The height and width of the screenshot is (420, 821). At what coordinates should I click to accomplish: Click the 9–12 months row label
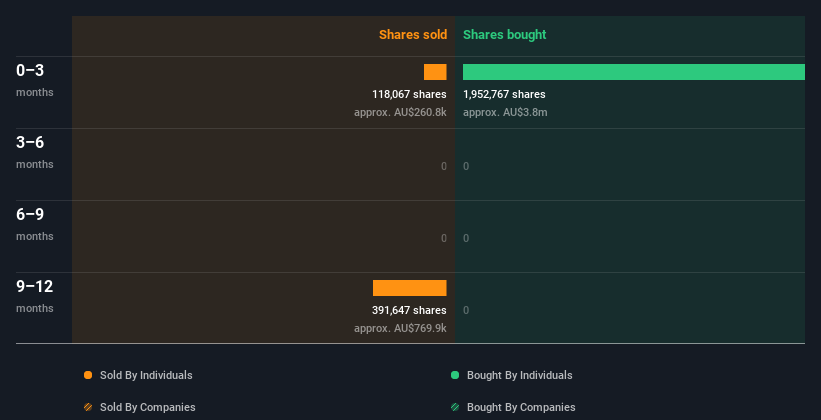[35, 296]
